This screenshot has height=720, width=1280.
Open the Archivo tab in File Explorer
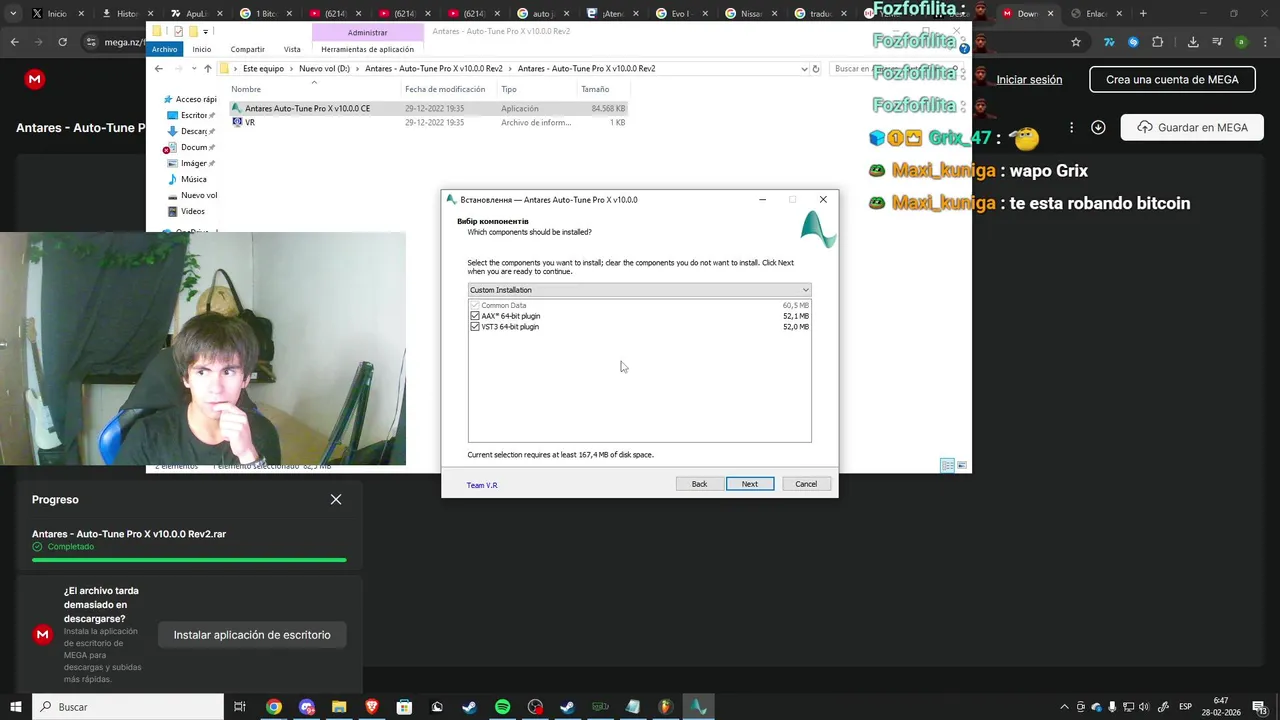[164, 49]
